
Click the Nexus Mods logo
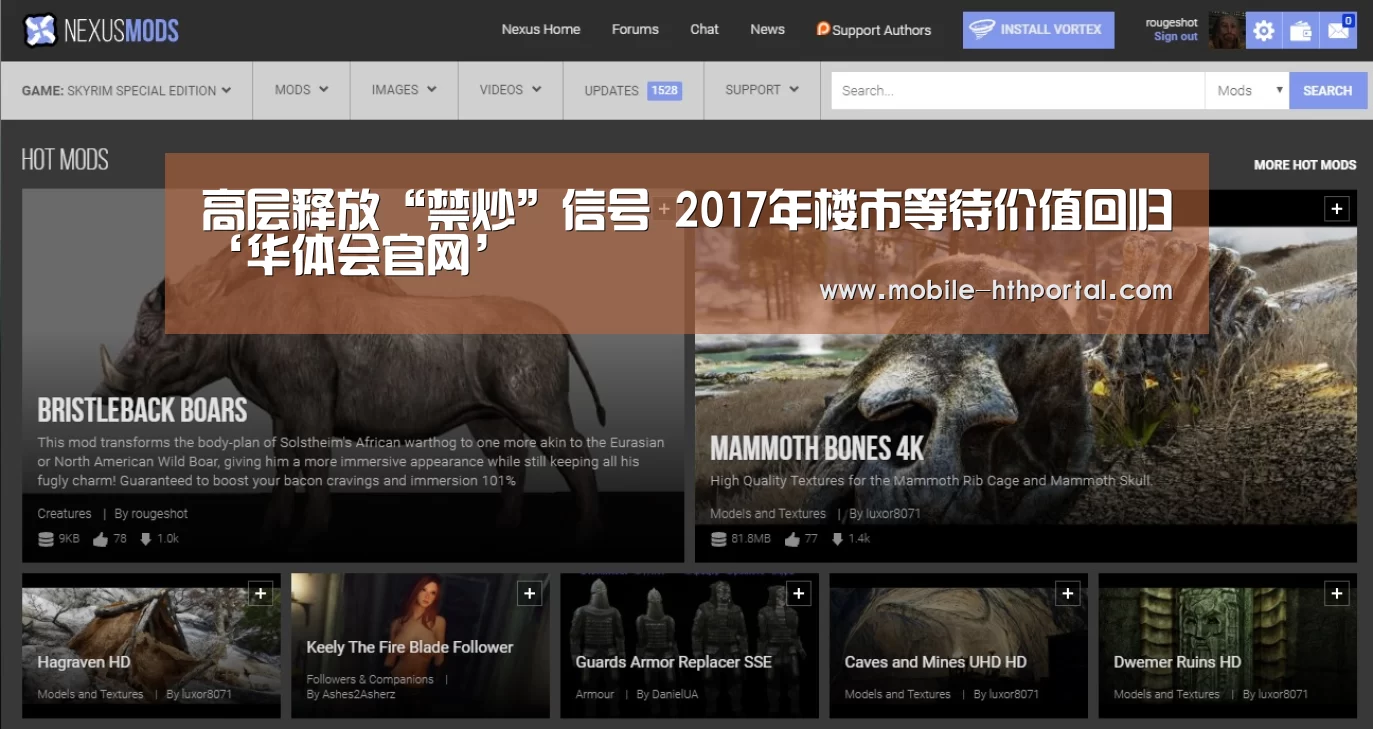click(x=101, y=30)
